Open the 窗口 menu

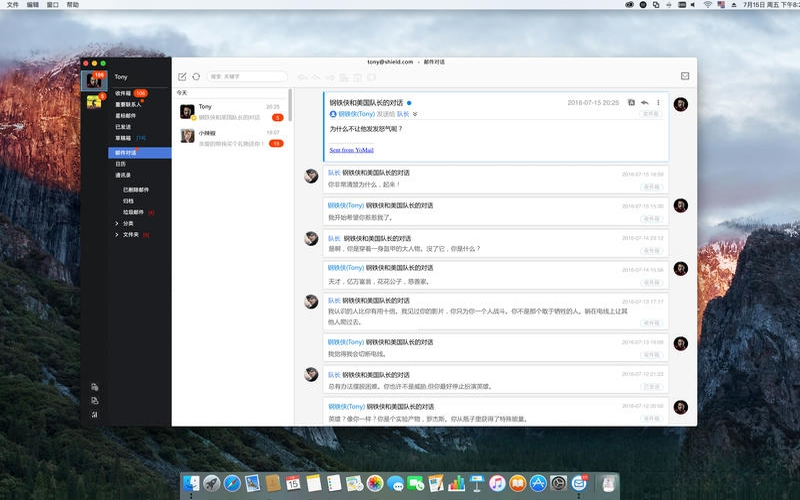pos(53,5)
